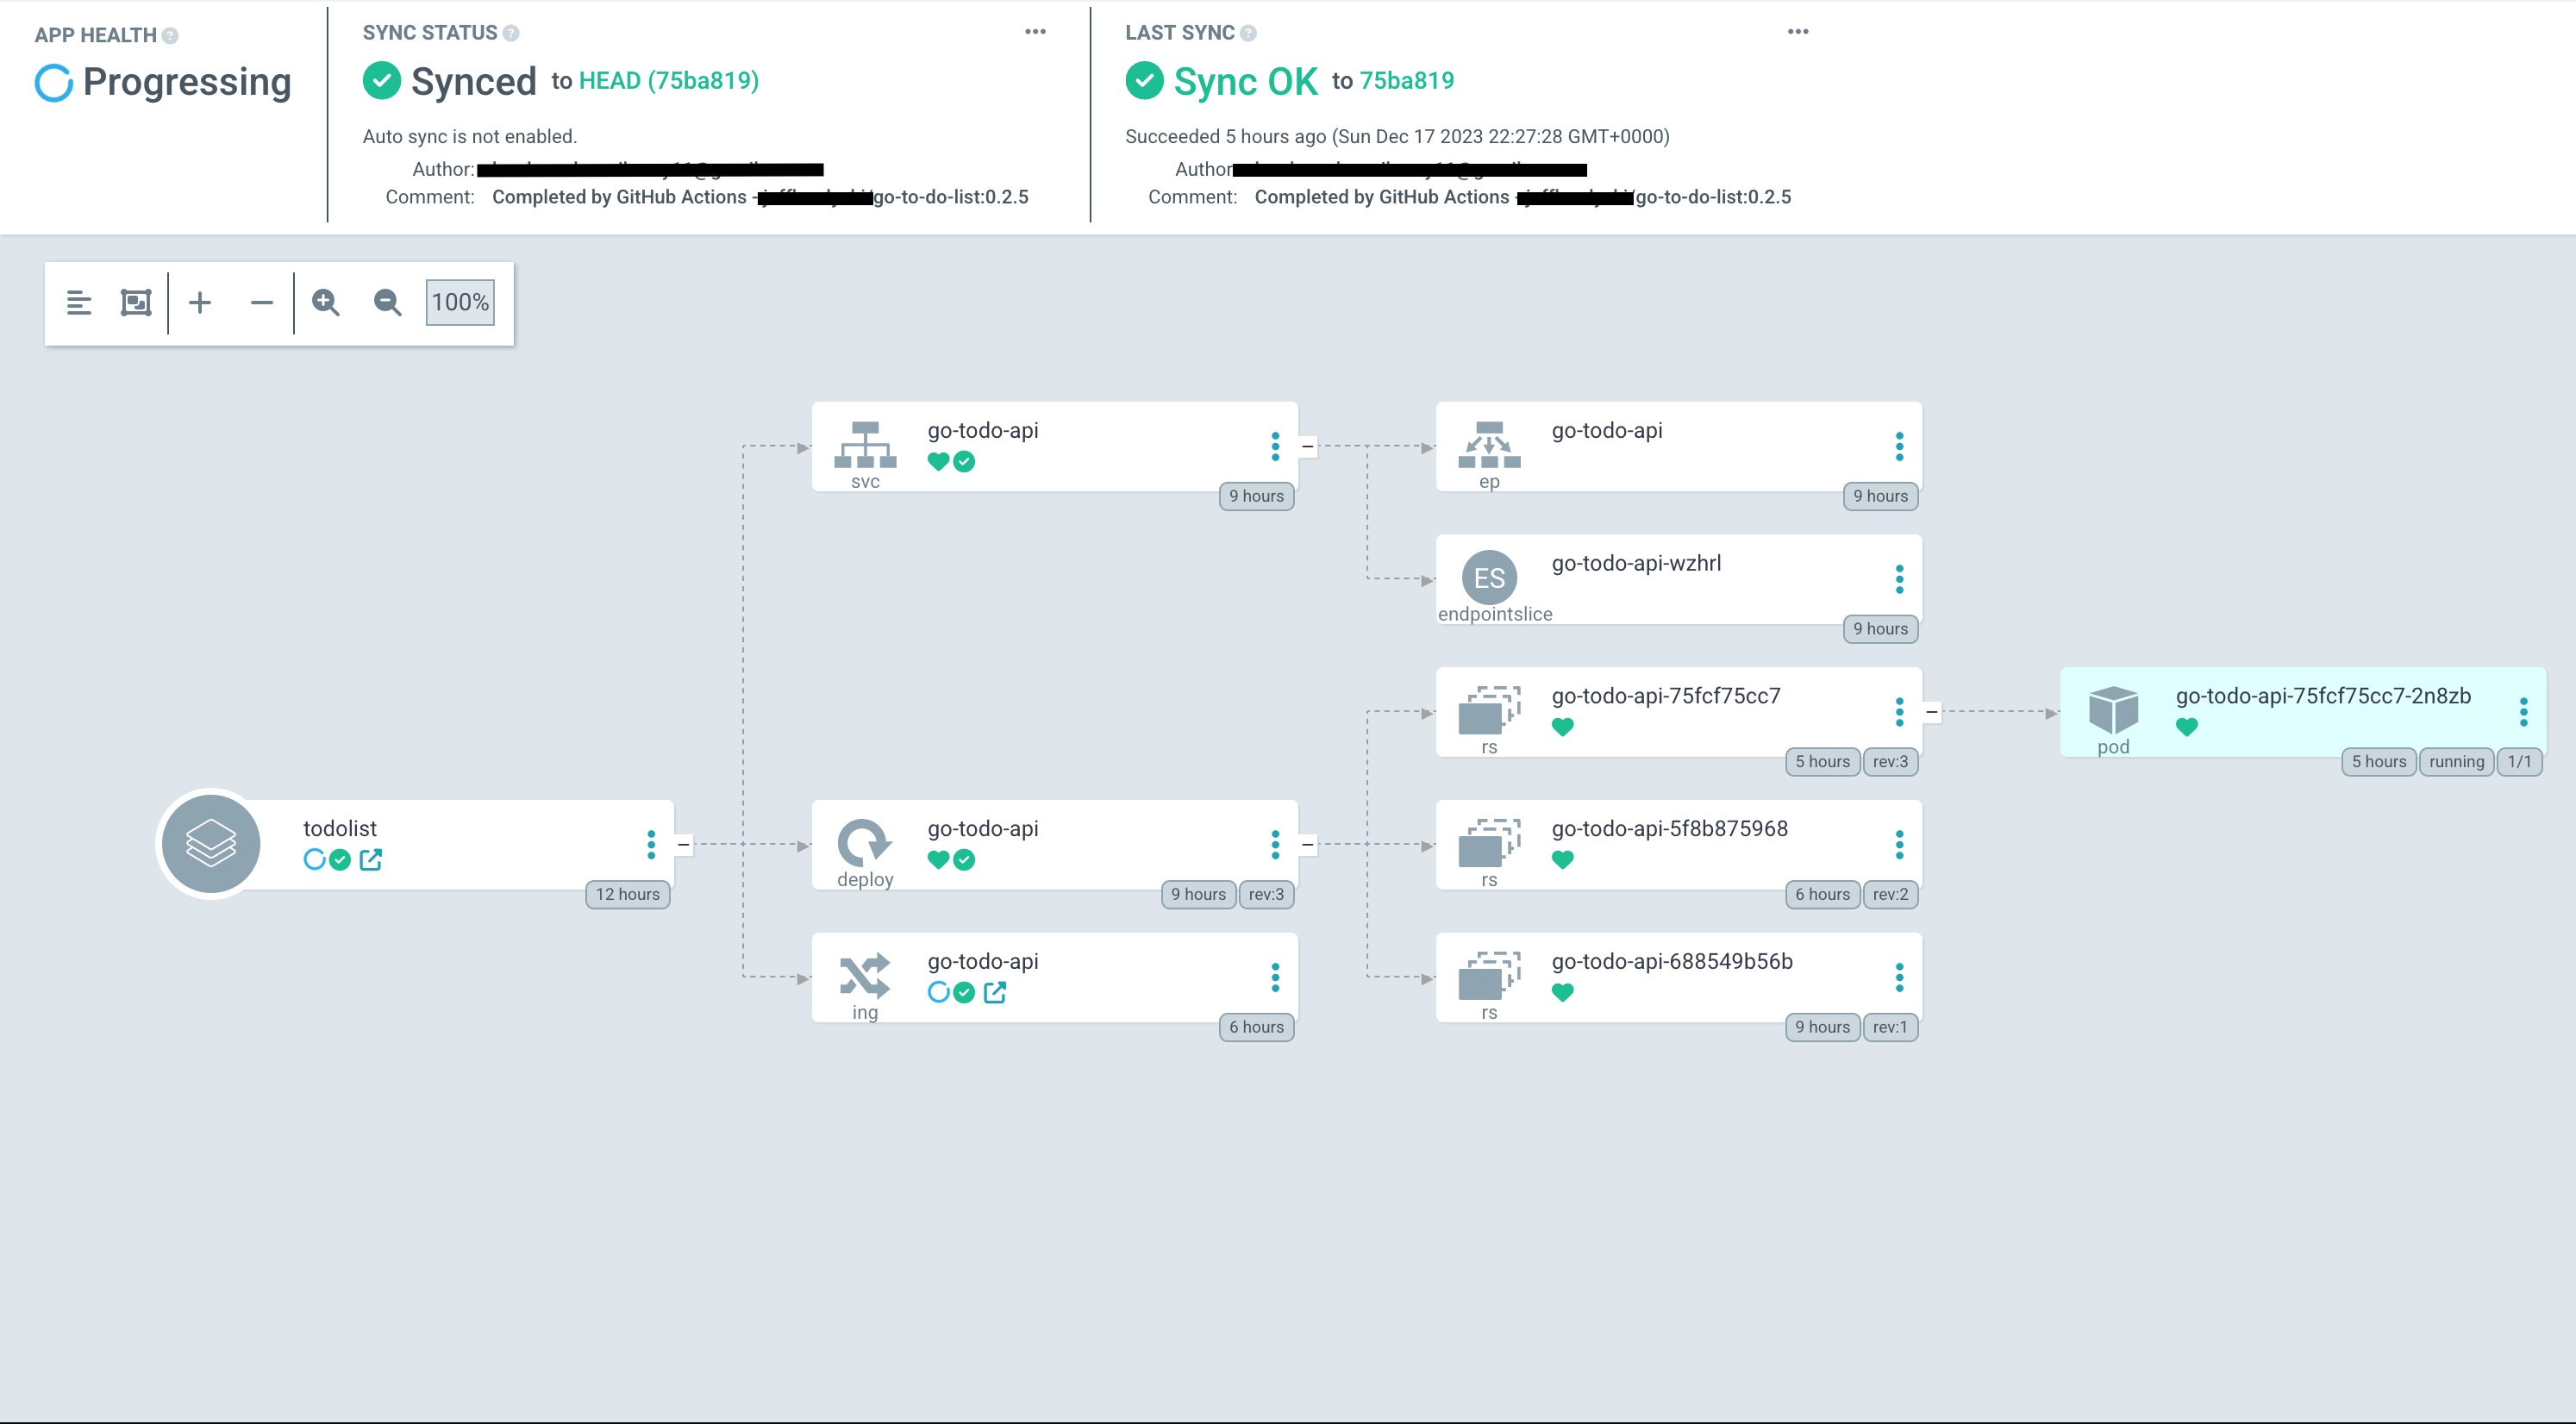Click the compact tree layout icon

79,302
